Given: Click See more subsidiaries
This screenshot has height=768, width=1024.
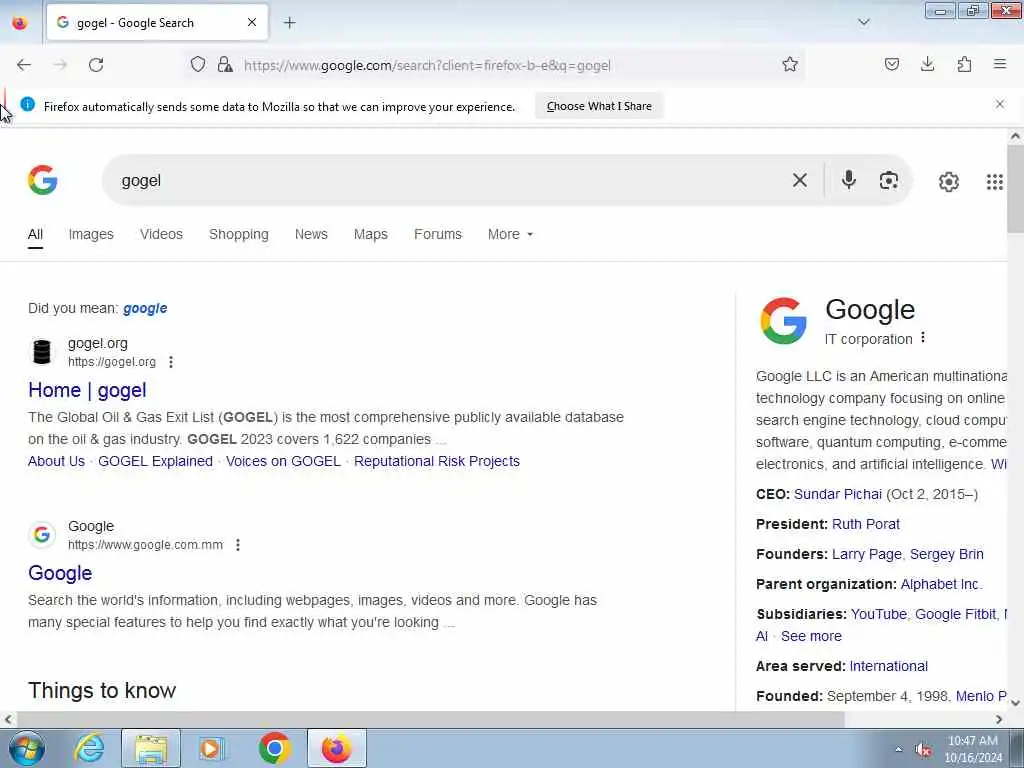Looking at the screenshot, I should (811, 637).
